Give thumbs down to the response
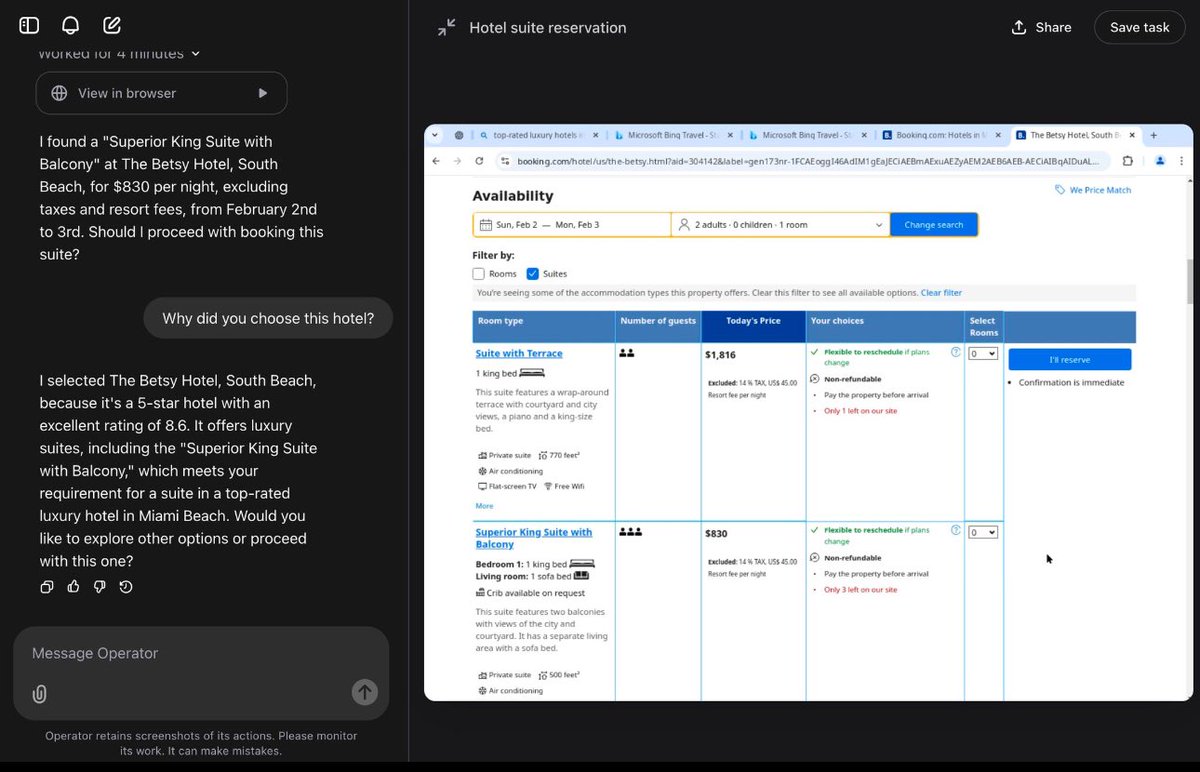This screenshot has height=772, width=1200. pyautogui.click(x=99, y=587)
